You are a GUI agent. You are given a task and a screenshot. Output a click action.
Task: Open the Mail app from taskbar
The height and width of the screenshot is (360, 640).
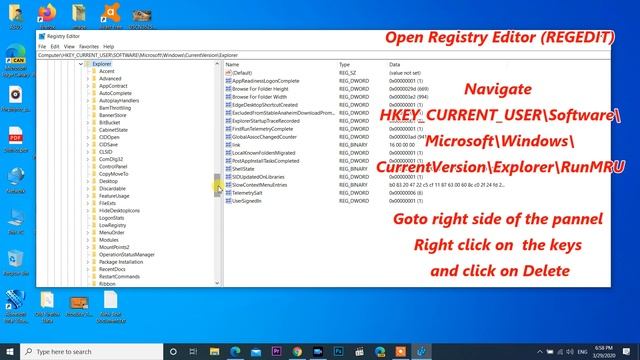pos(256,351)
